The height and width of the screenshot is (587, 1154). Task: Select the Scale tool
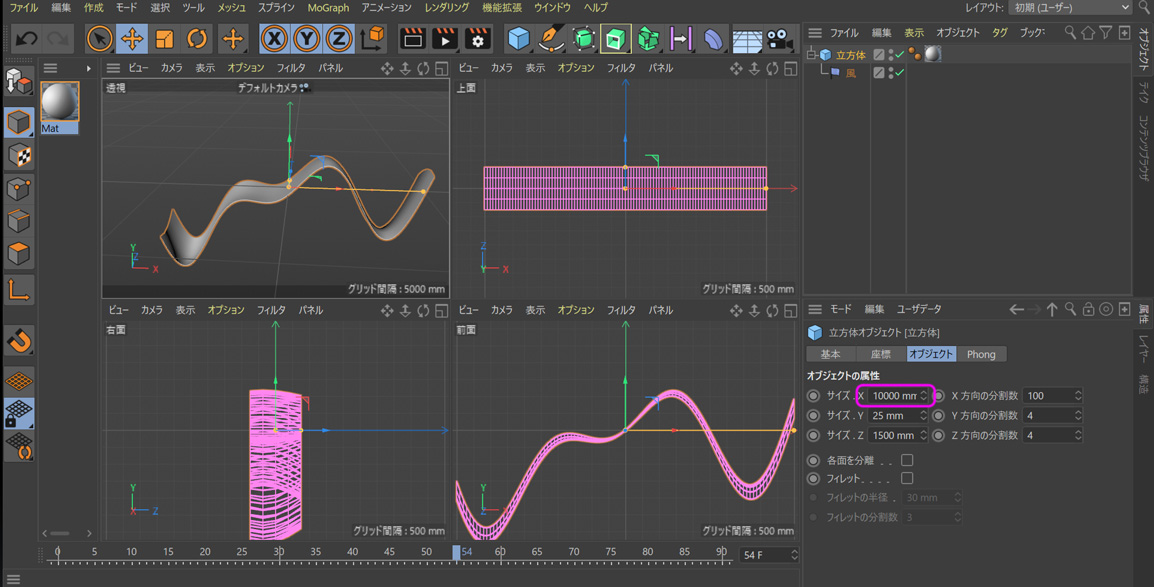[165, 39]
